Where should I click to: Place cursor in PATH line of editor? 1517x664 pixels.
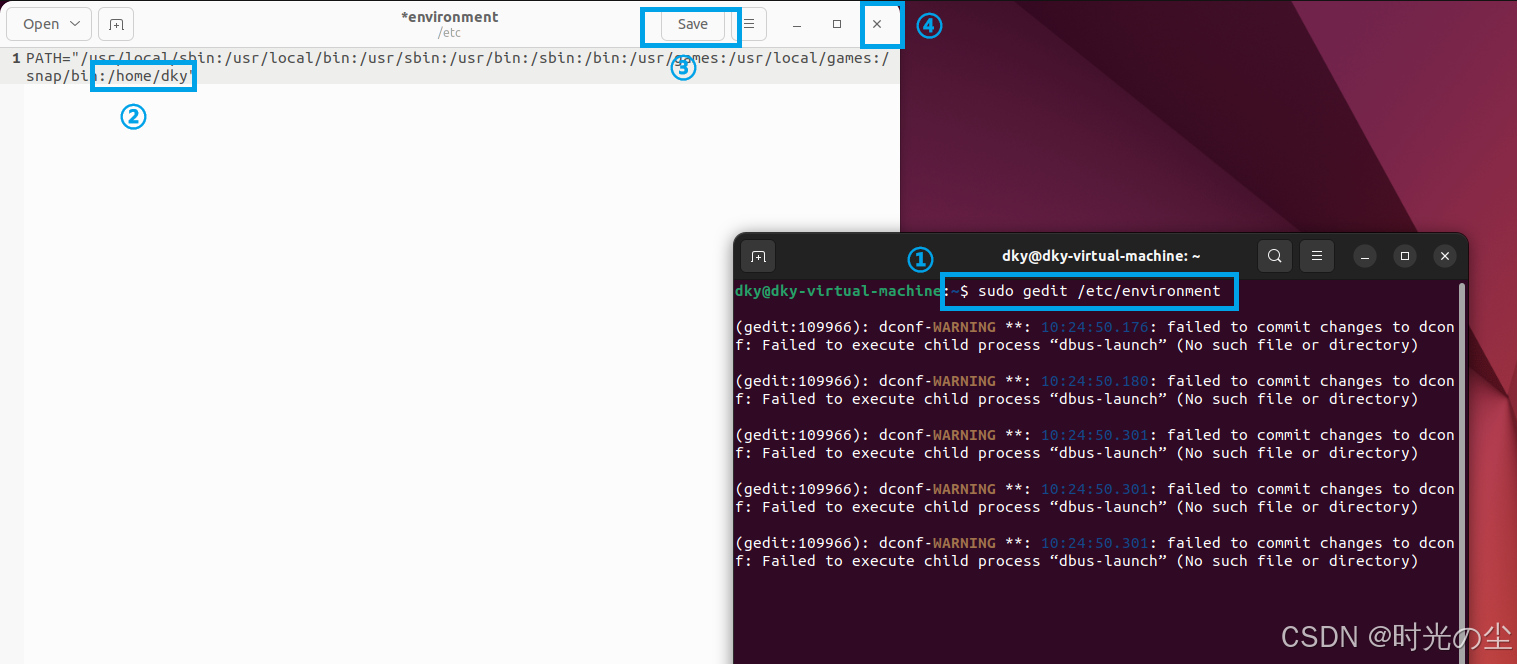[x=457, y=66]
